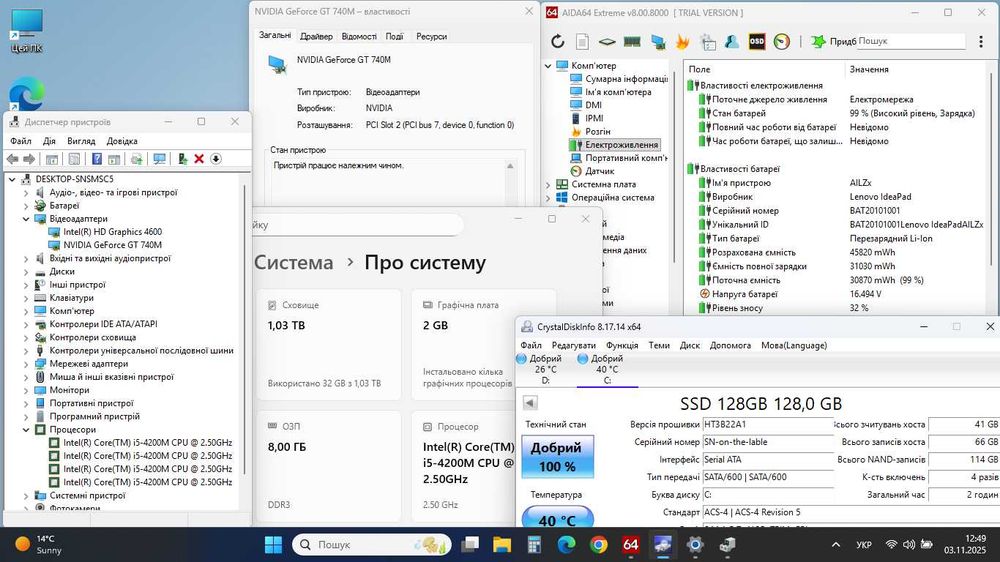Open the Довідка menu in Device Manager
Screen dimensions: 1000x562
(x=122, y=141)
